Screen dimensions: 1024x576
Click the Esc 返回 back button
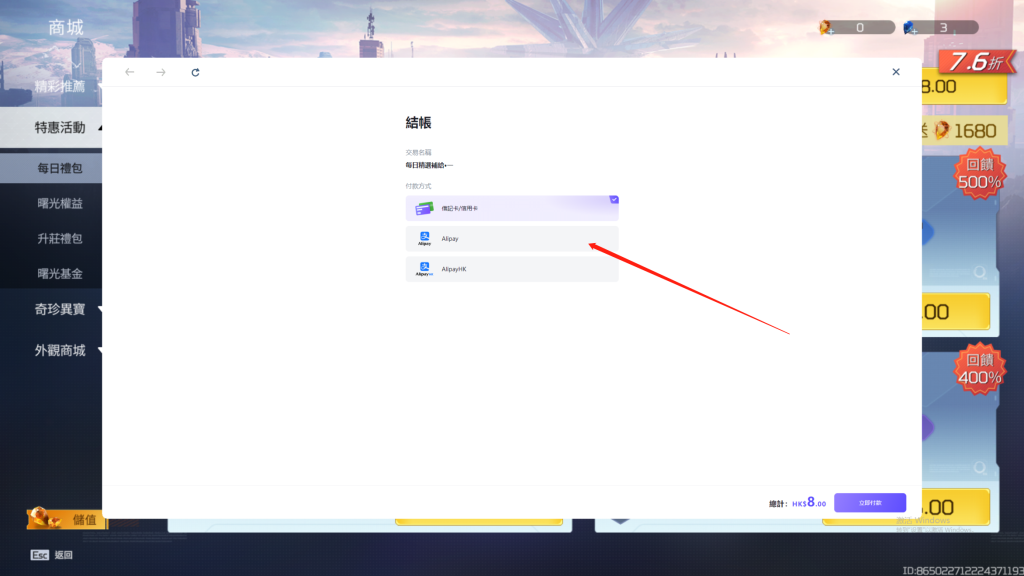pyautogui.click(x=52, y=555)
